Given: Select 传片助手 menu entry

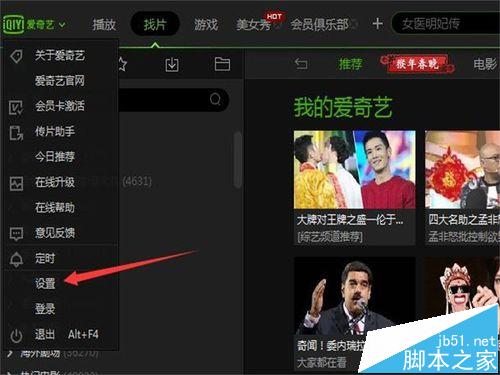Looking at the screenshot, I should pos(55,131).
